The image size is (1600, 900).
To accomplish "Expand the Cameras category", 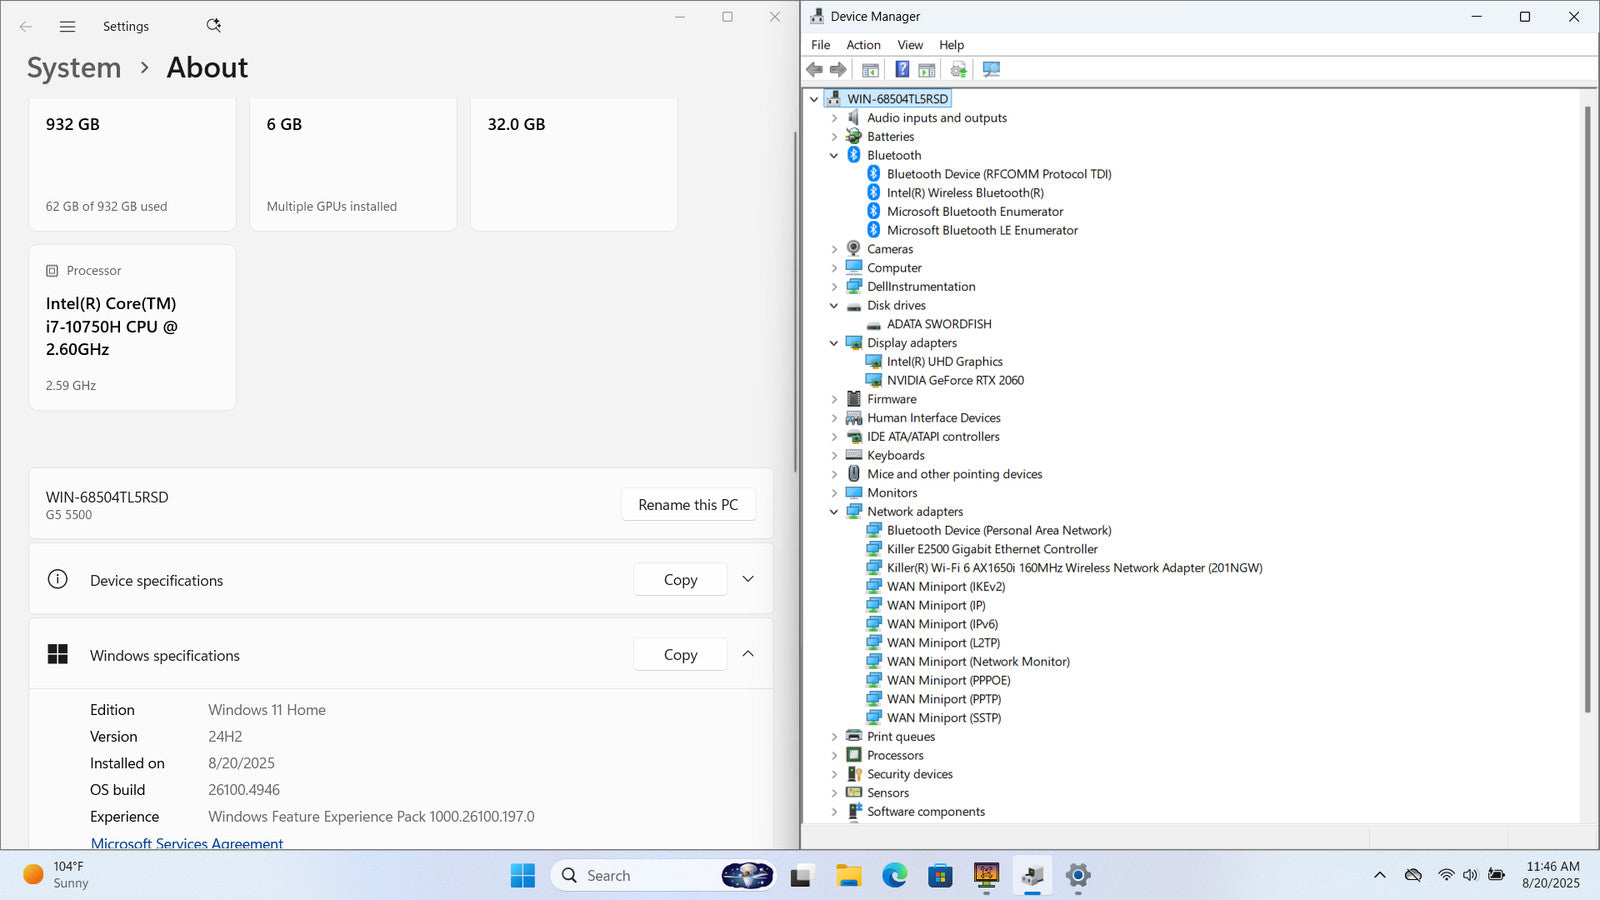I will tap(834, 249).
